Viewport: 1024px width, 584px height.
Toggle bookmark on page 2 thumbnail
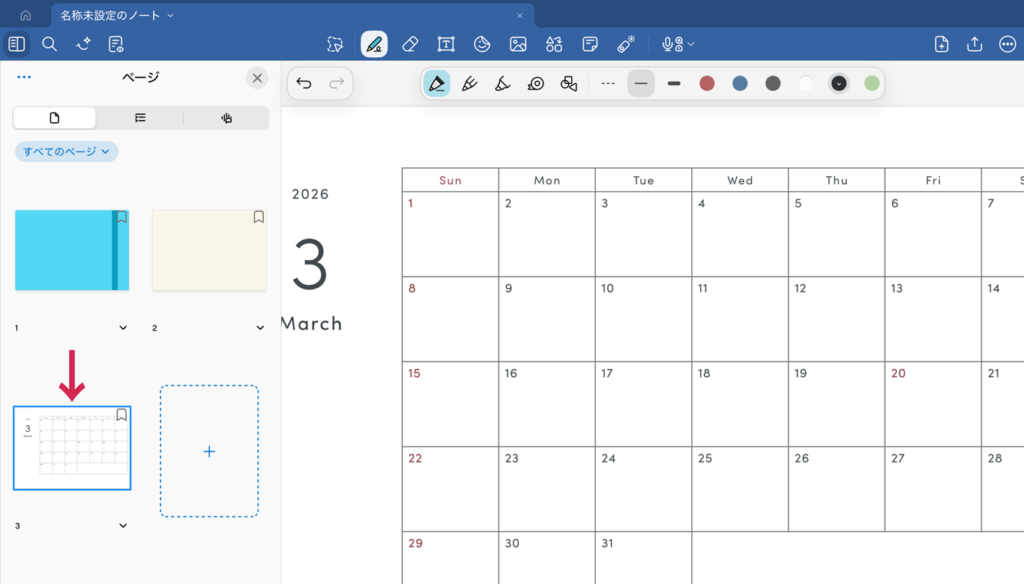point(258,217)
